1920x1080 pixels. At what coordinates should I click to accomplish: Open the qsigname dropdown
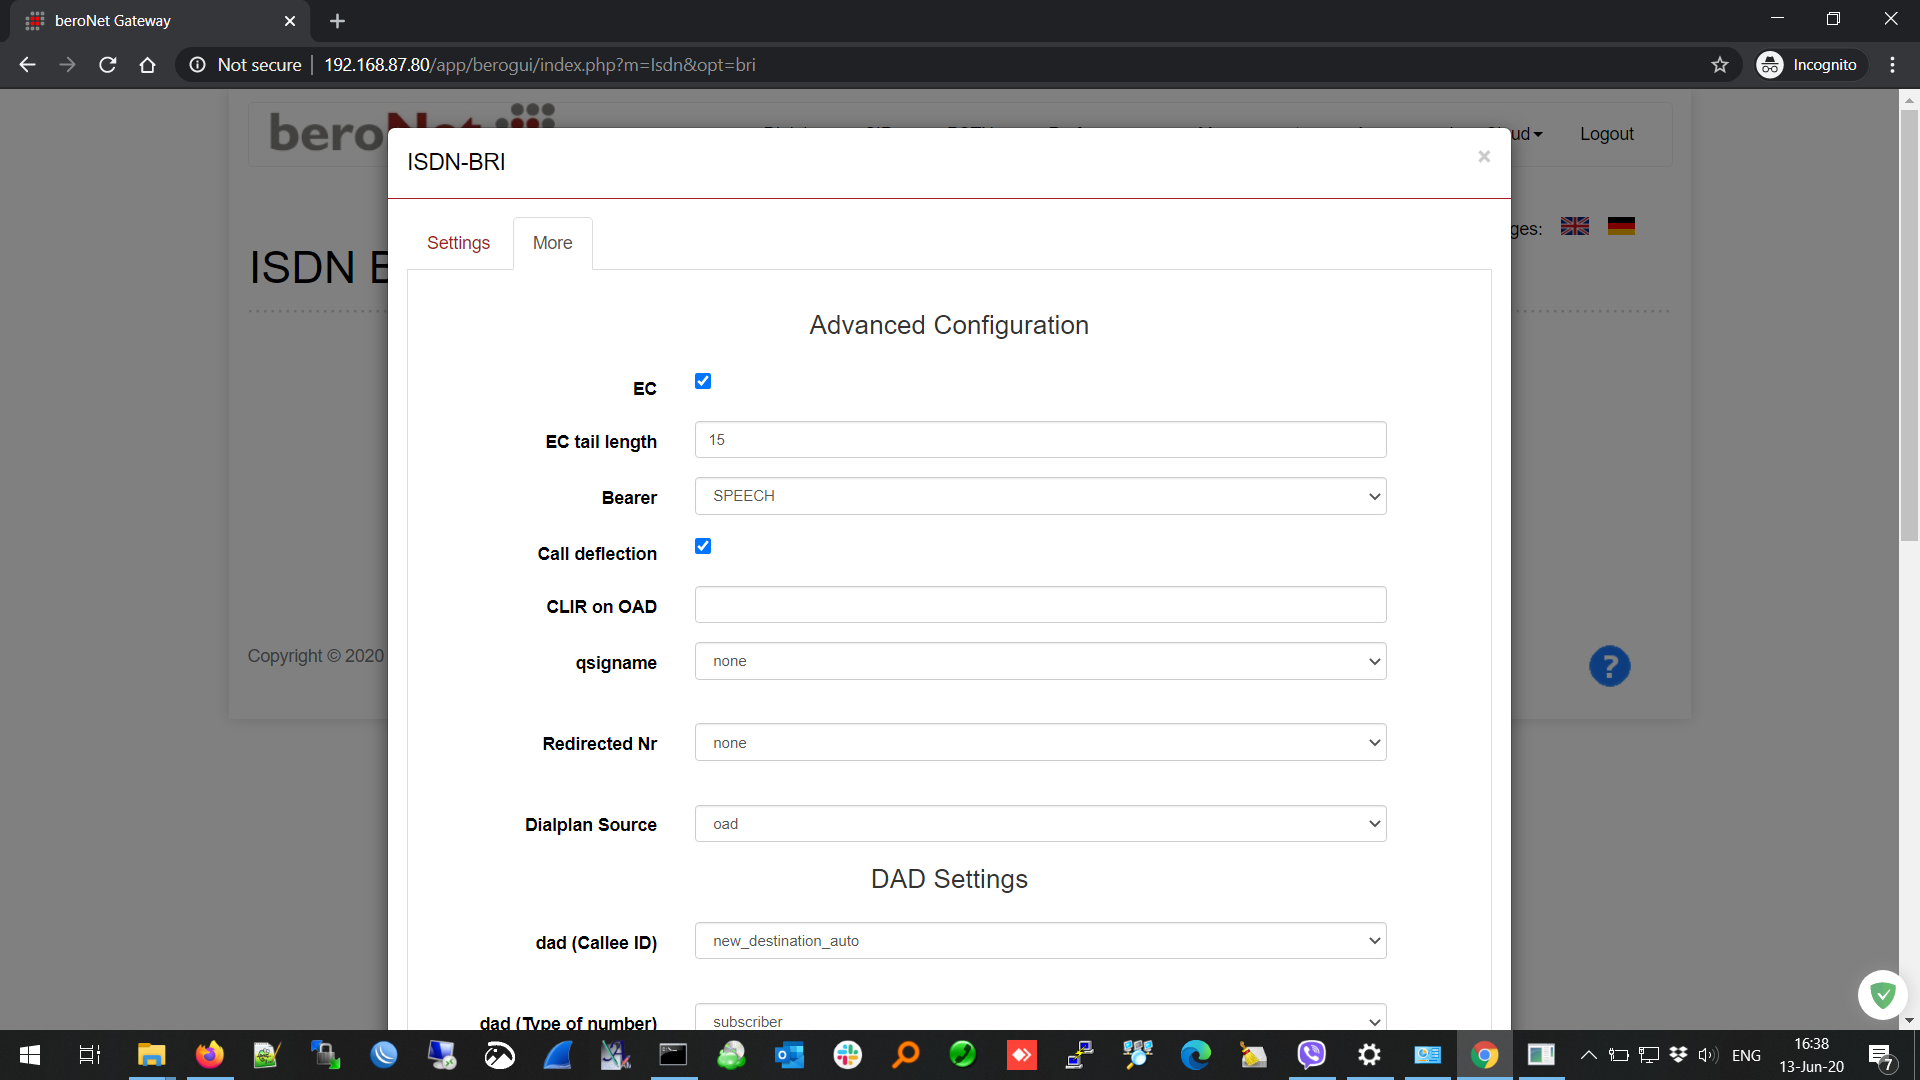pos(1040,661)
